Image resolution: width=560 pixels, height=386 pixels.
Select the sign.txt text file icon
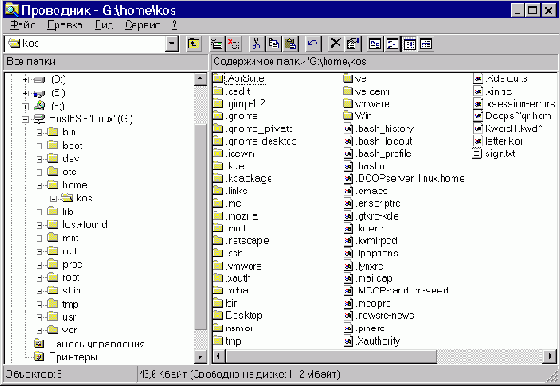[x=478, y=154]
